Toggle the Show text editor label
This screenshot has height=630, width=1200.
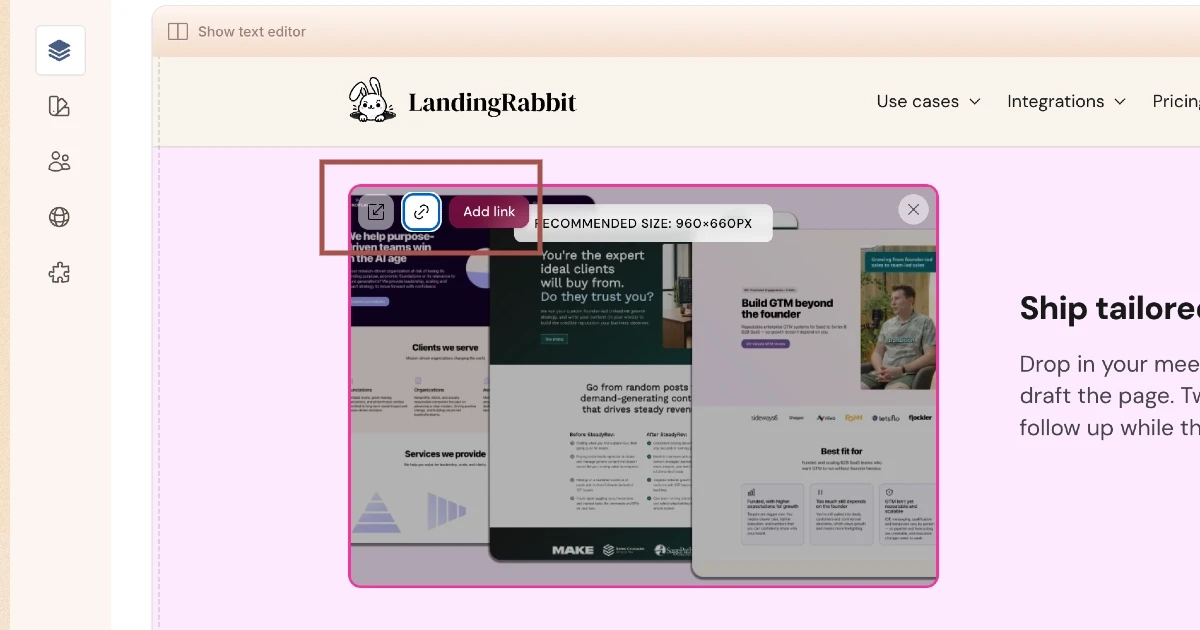pyautogui.click(x=252, y=32)
